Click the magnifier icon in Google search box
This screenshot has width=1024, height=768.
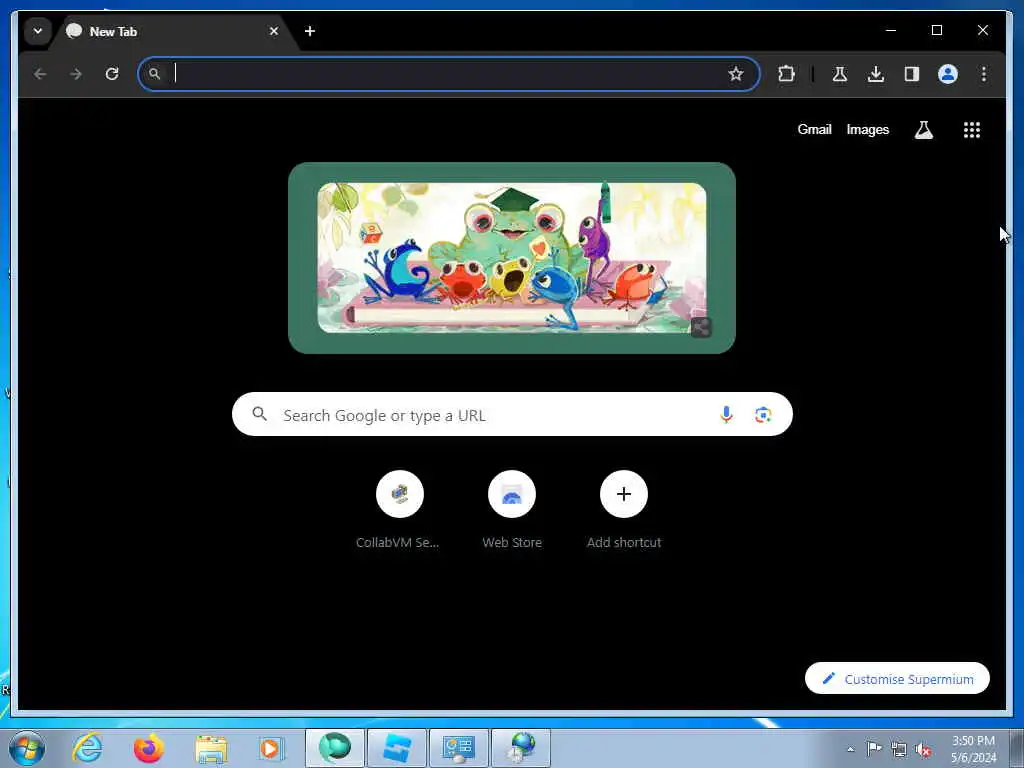(x=260, y=414)
